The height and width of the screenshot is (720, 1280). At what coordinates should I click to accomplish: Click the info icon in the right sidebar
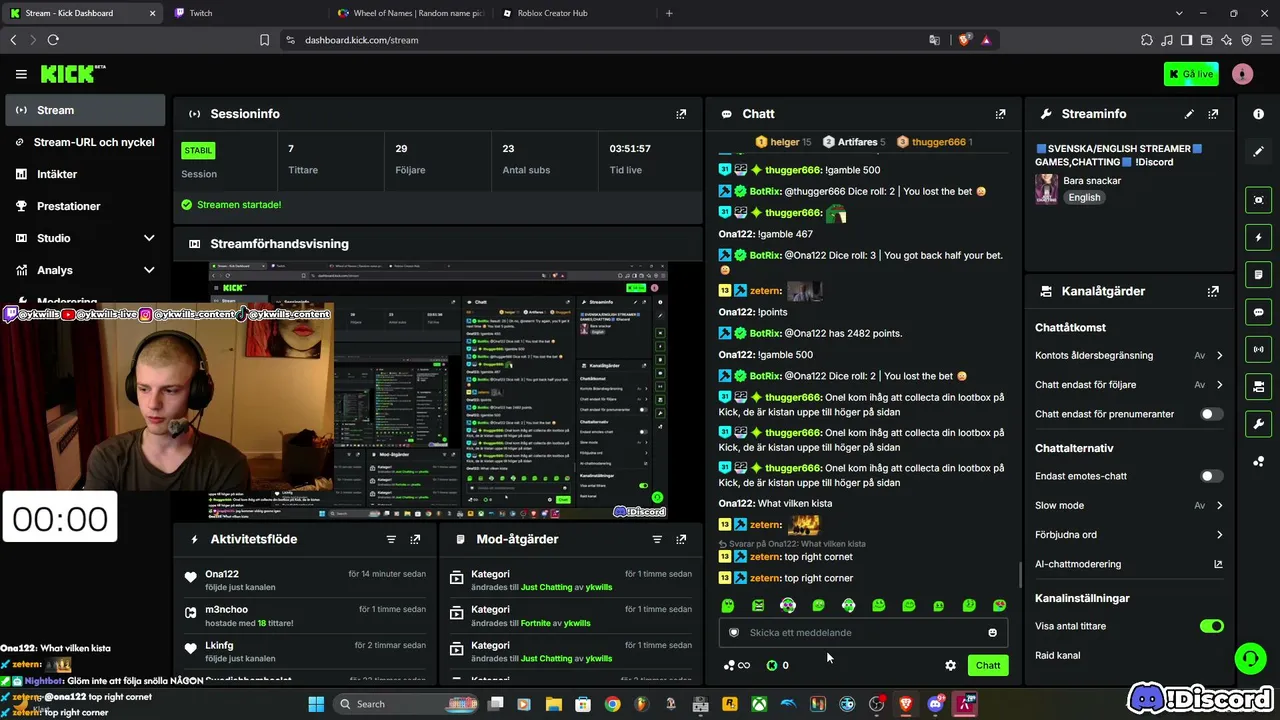(x=1258, y=114)
